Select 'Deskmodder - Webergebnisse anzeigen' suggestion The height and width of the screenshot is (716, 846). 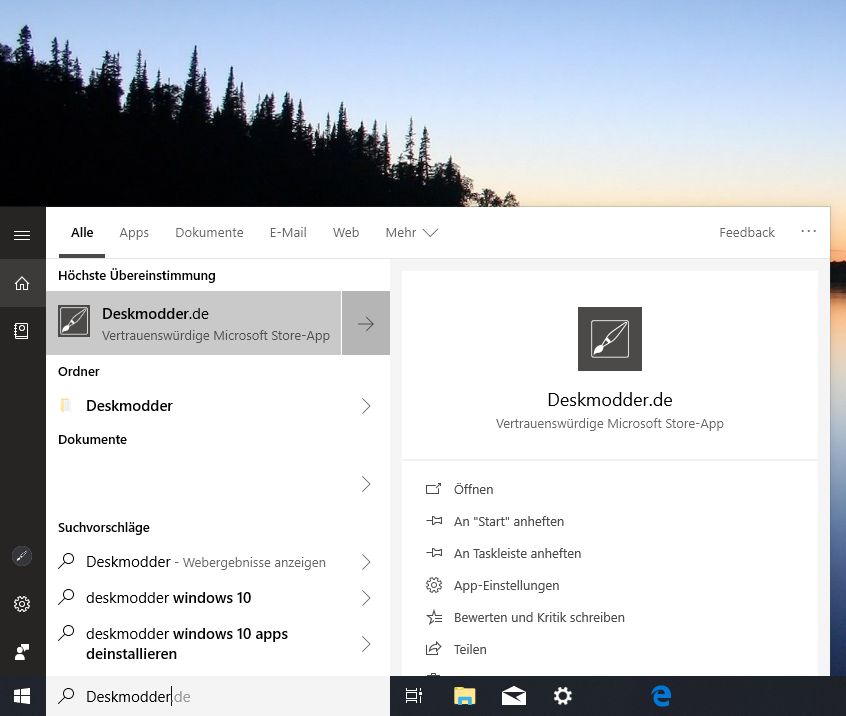[218, 562]
